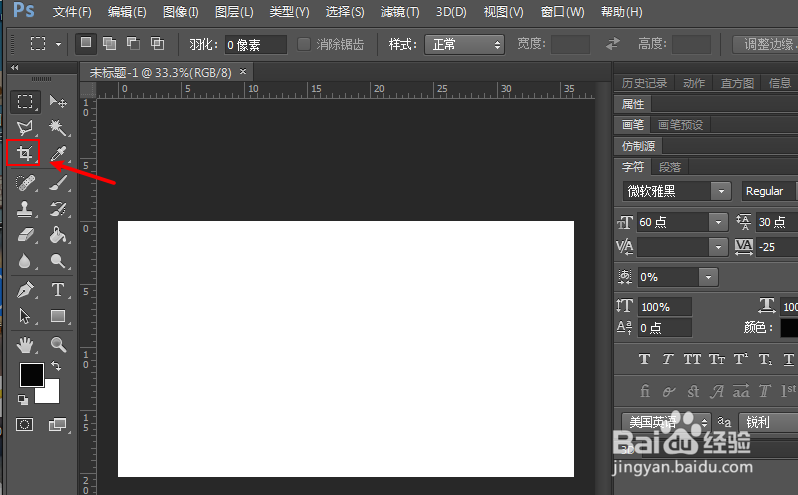Select the Pen tool
Image resolution: width=798 pixels, height=495 pixels.
[24, 290]
